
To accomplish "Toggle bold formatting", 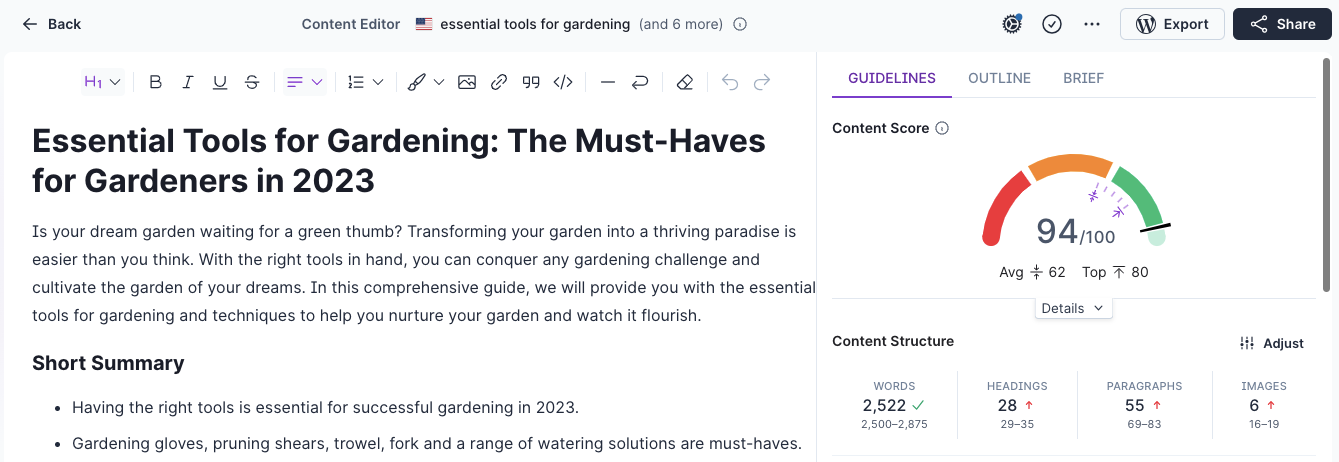I will 155,82.
